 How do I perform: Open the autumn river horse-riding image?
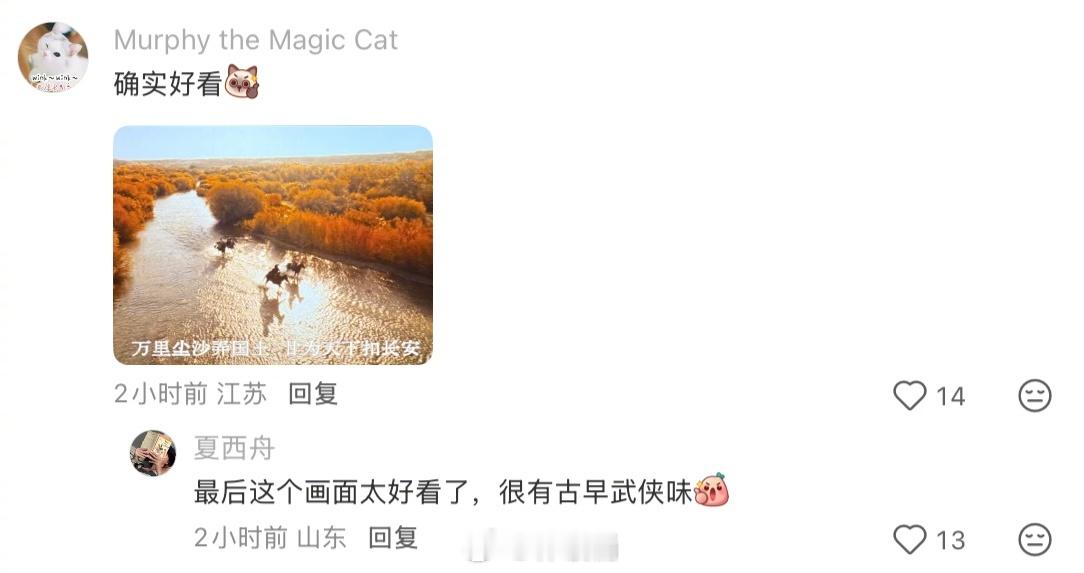point(273,245)
